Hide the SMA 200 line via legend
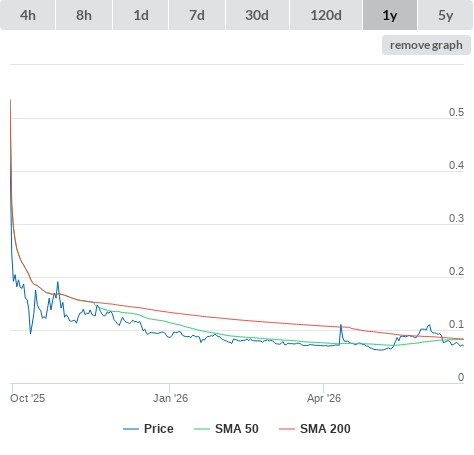Viewport: 474px width, 455px height. [x=325, y=429]
